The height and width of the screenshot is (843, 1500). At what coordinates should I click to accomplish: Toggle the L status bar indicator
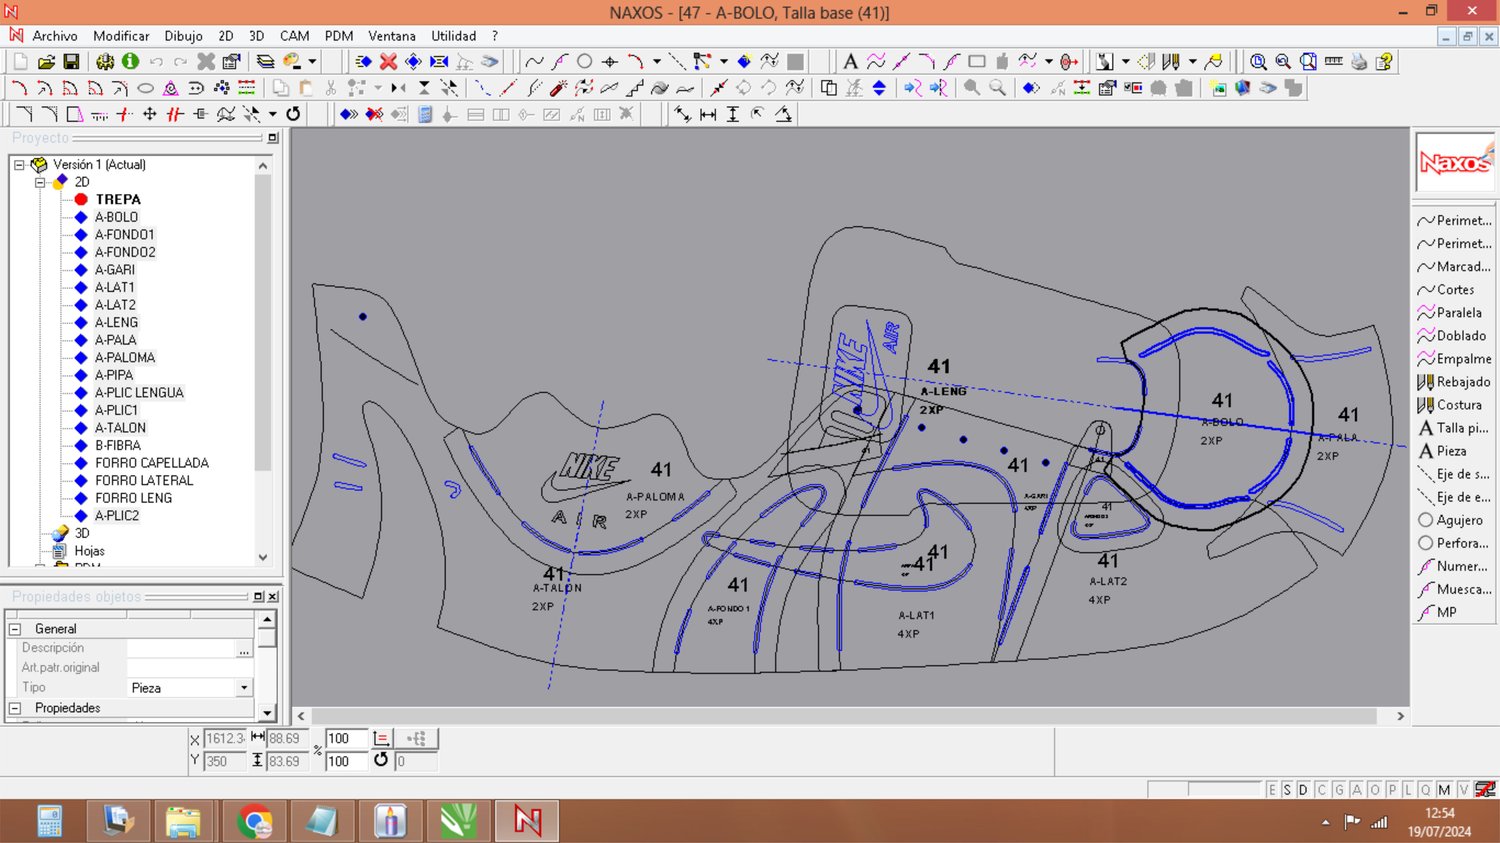[x=1408, y=790]
